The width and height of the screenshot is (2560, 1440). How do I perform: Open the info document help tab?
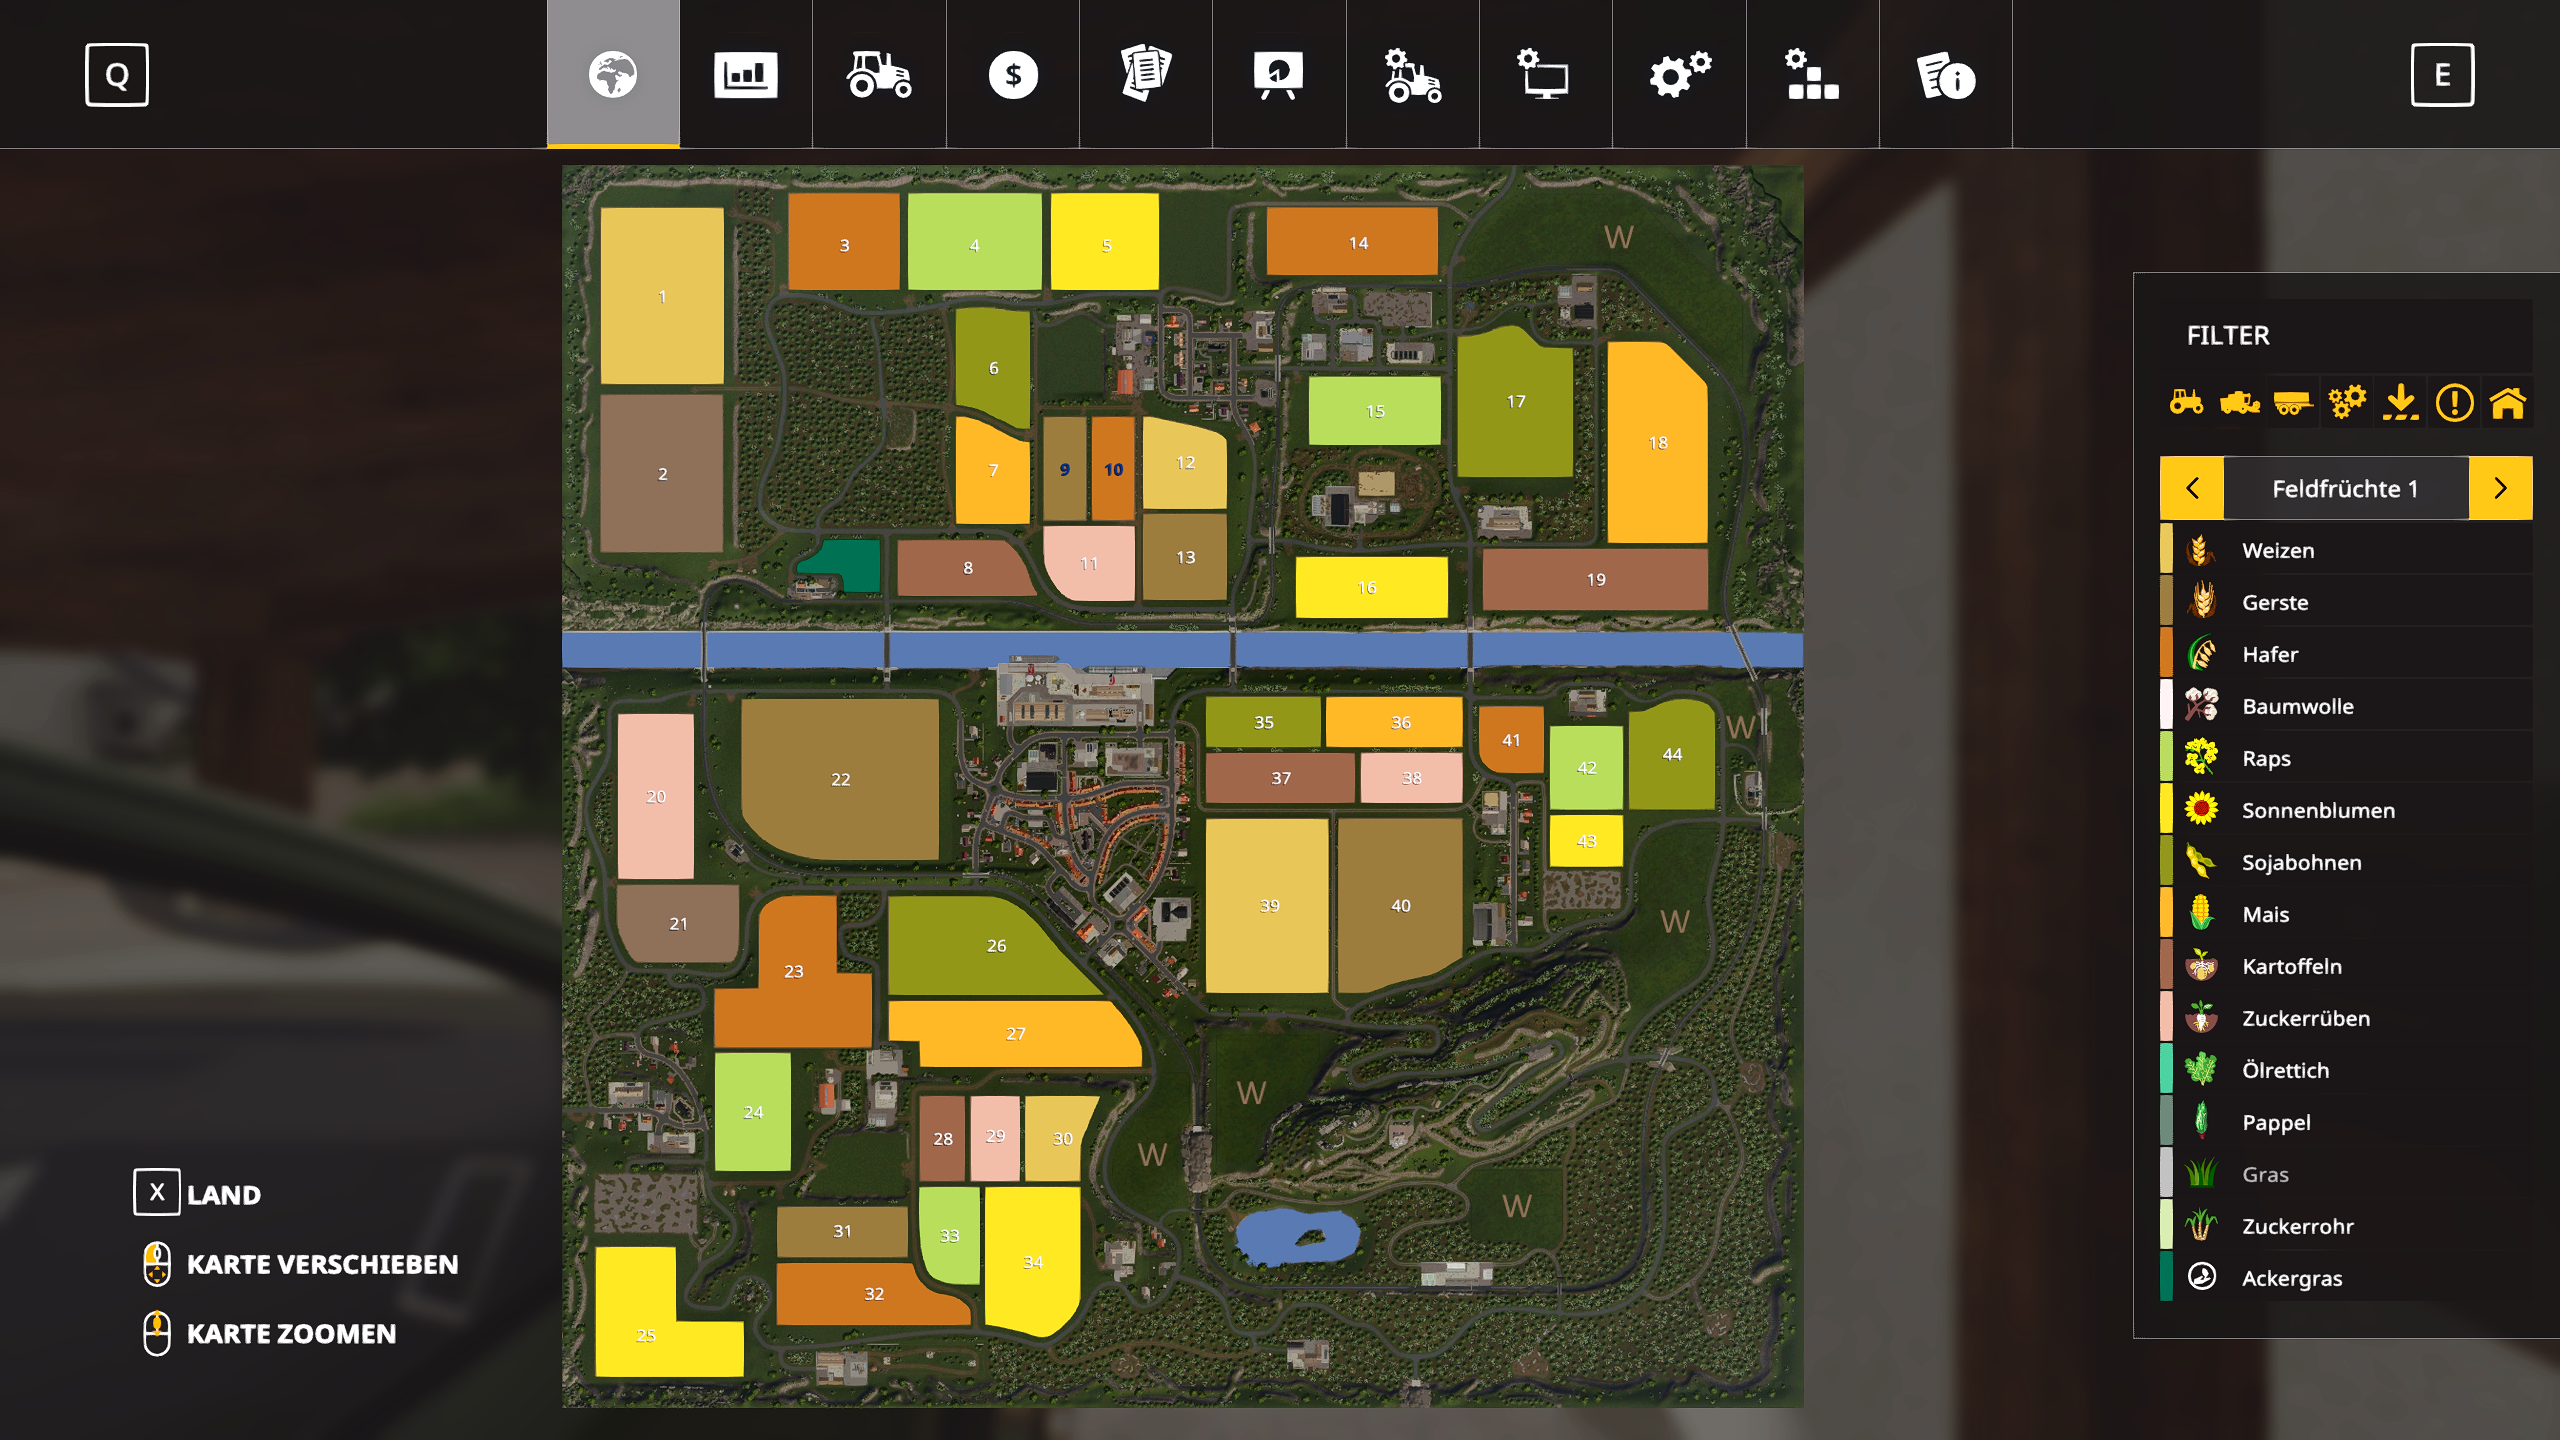coord(1946,74)
